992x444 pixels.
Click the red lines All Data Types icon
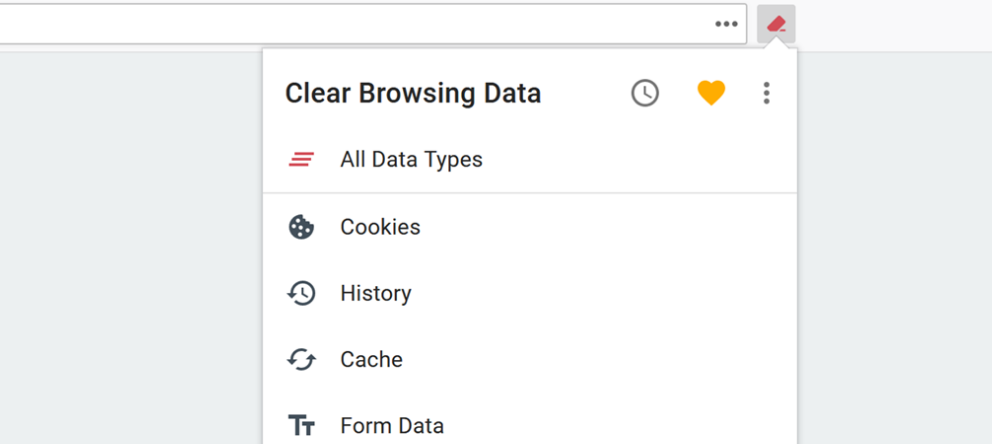pyautogui.click(x=301, y=159)
